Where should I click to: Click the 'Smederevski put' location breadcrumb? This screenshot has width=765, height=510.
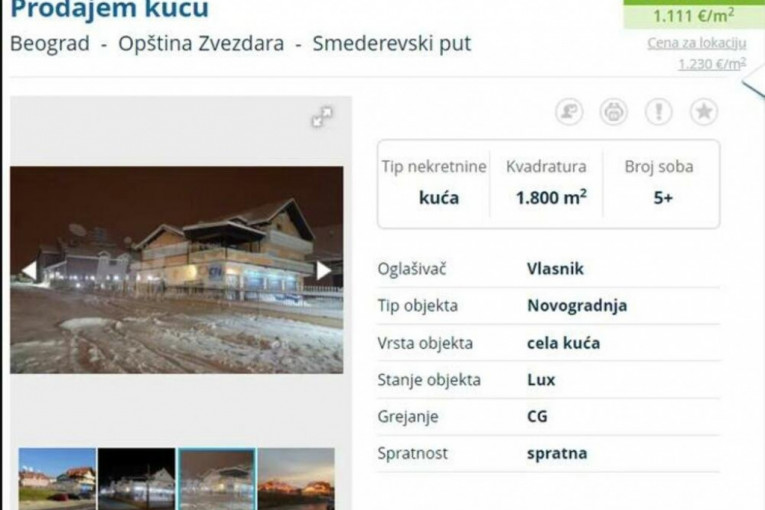click(x=392, y=43)
